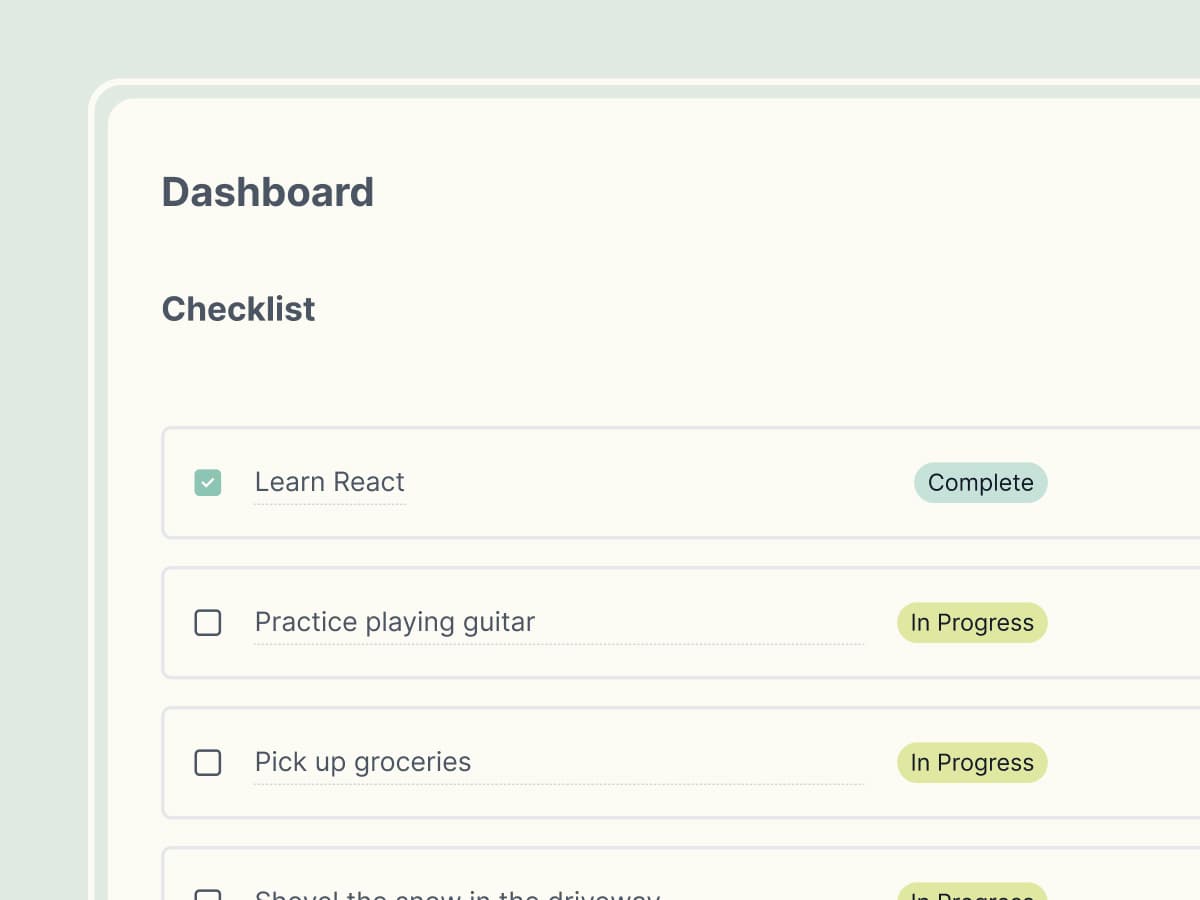Check the Shovel the snow task checkbox

207,895
